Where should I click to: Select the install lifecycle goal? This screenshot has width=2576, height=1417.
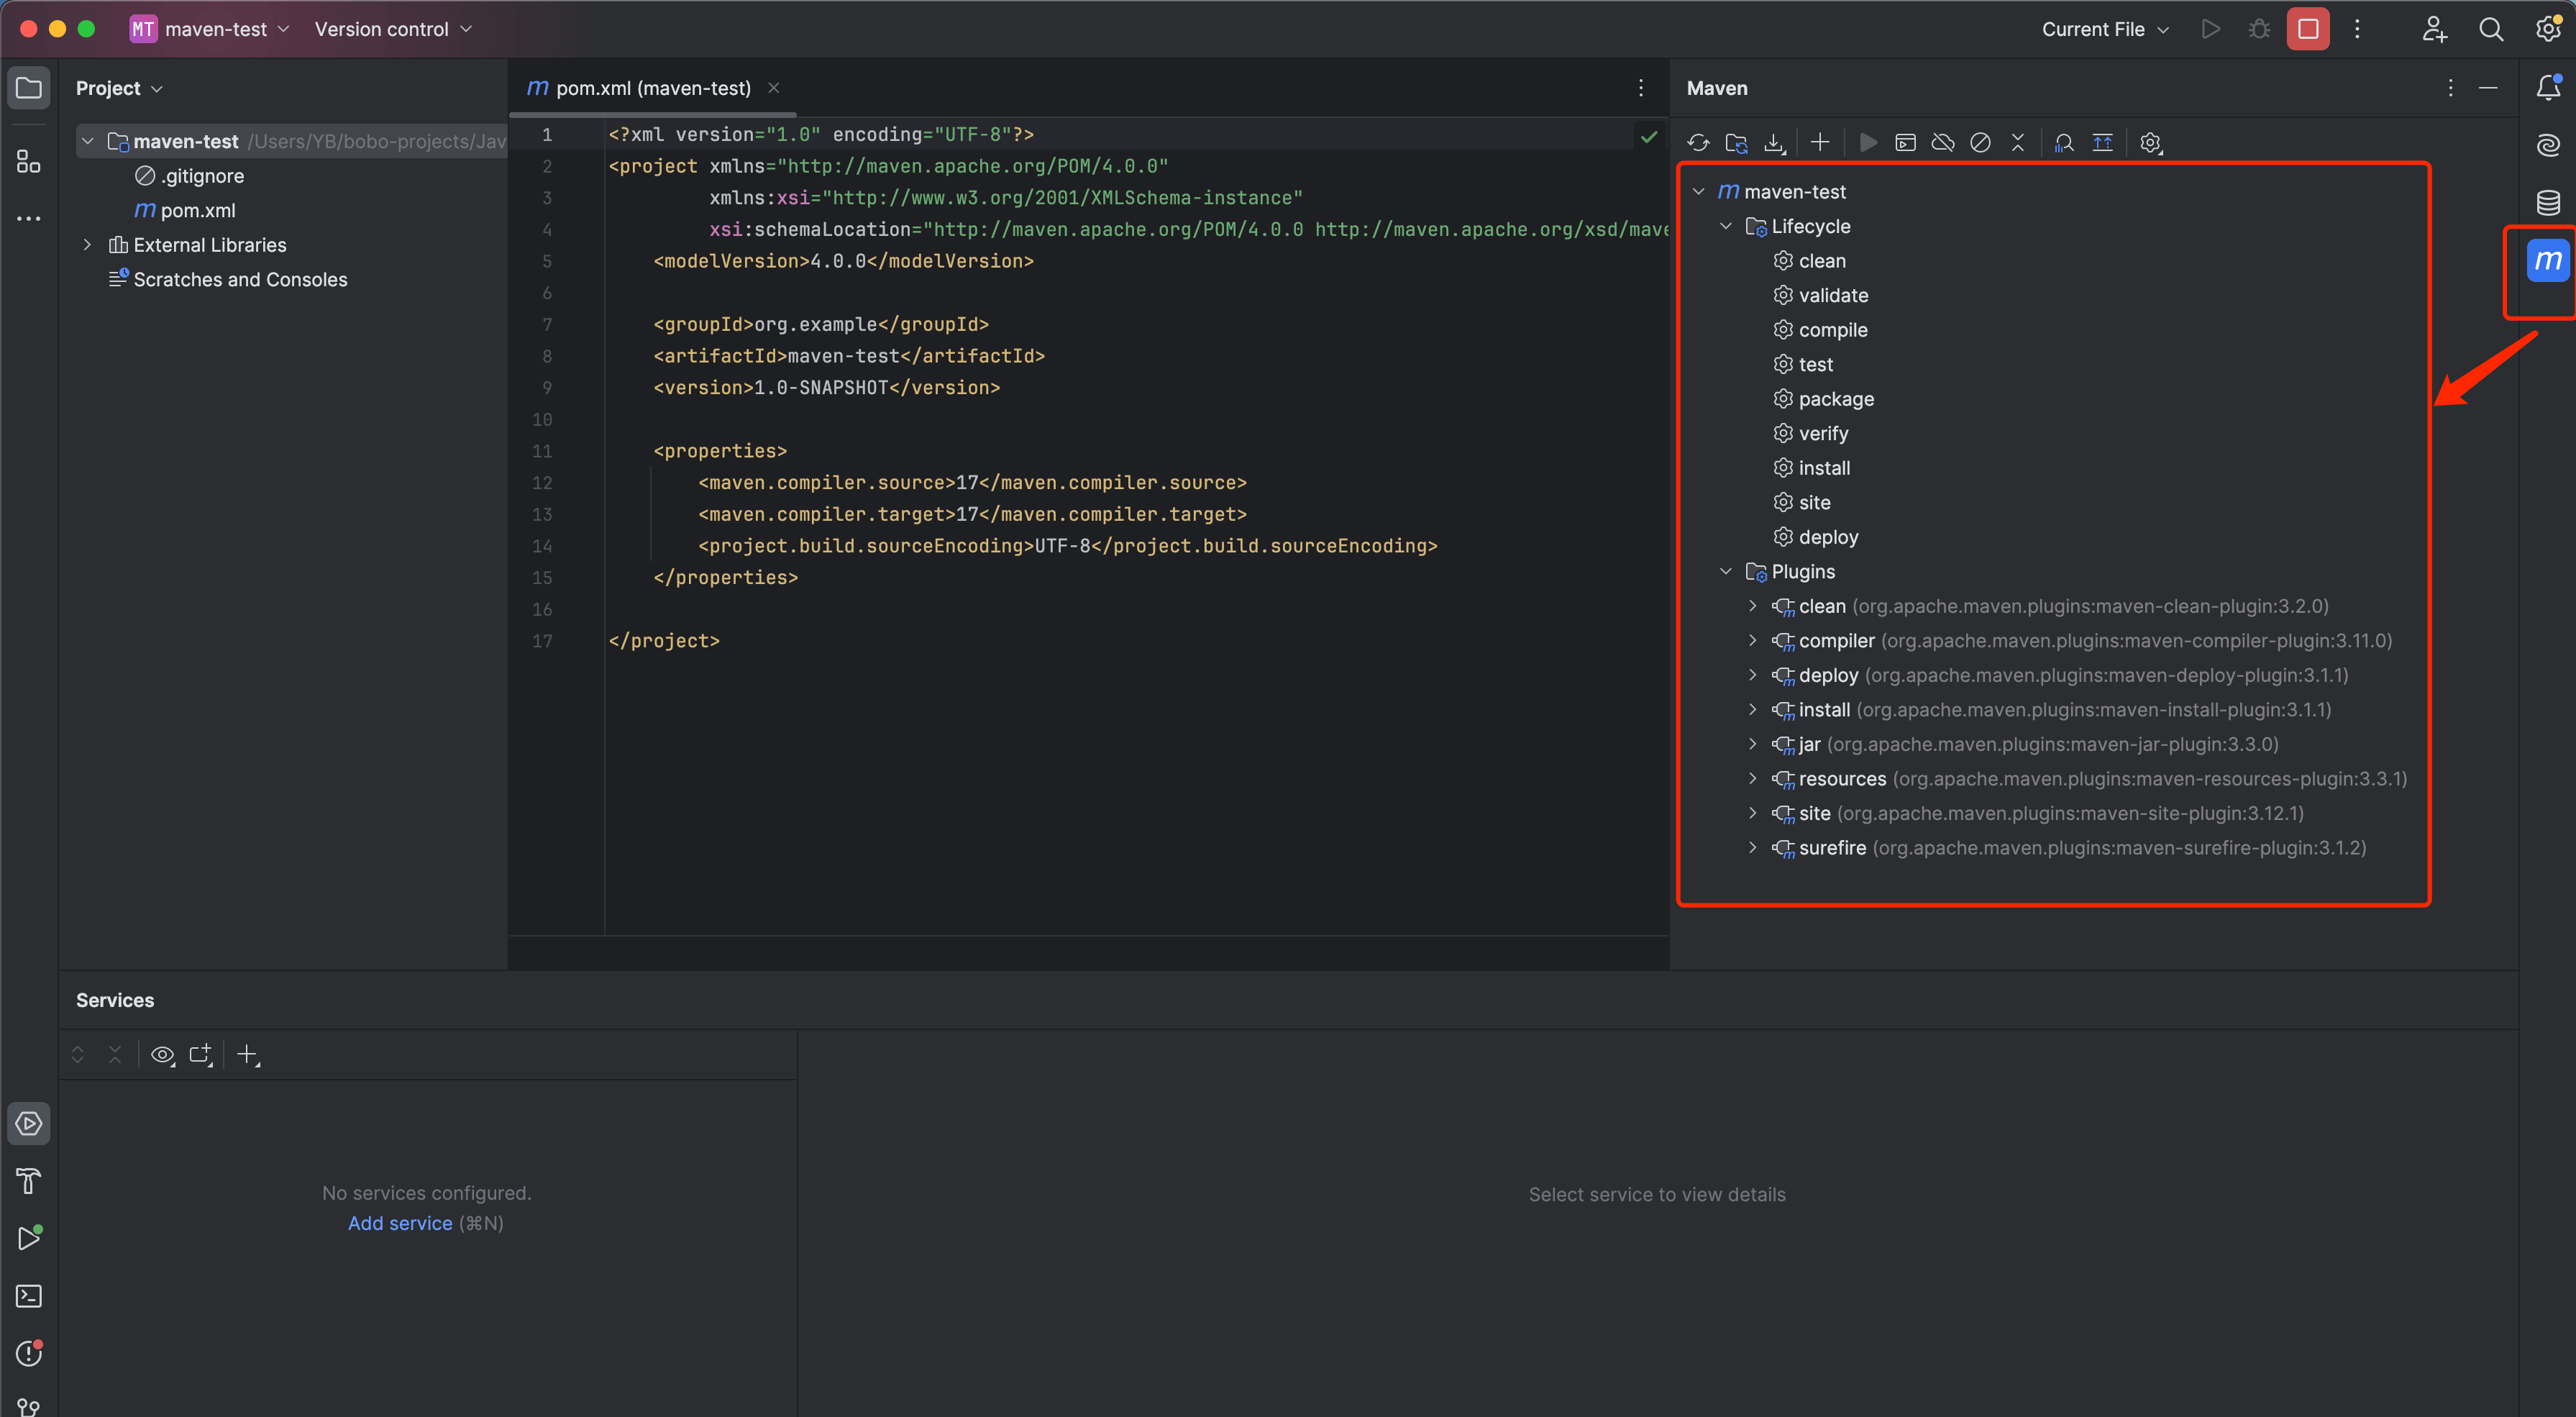click(1824, 468)
